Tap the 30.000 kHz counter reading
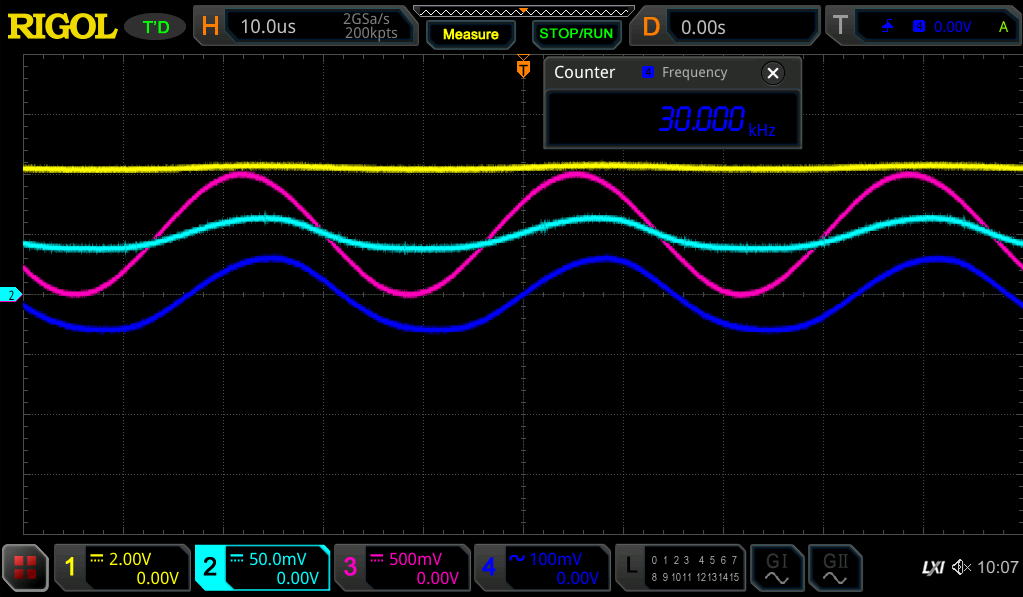Viewport: 1023px width, 597px height. tap(716, 120)
